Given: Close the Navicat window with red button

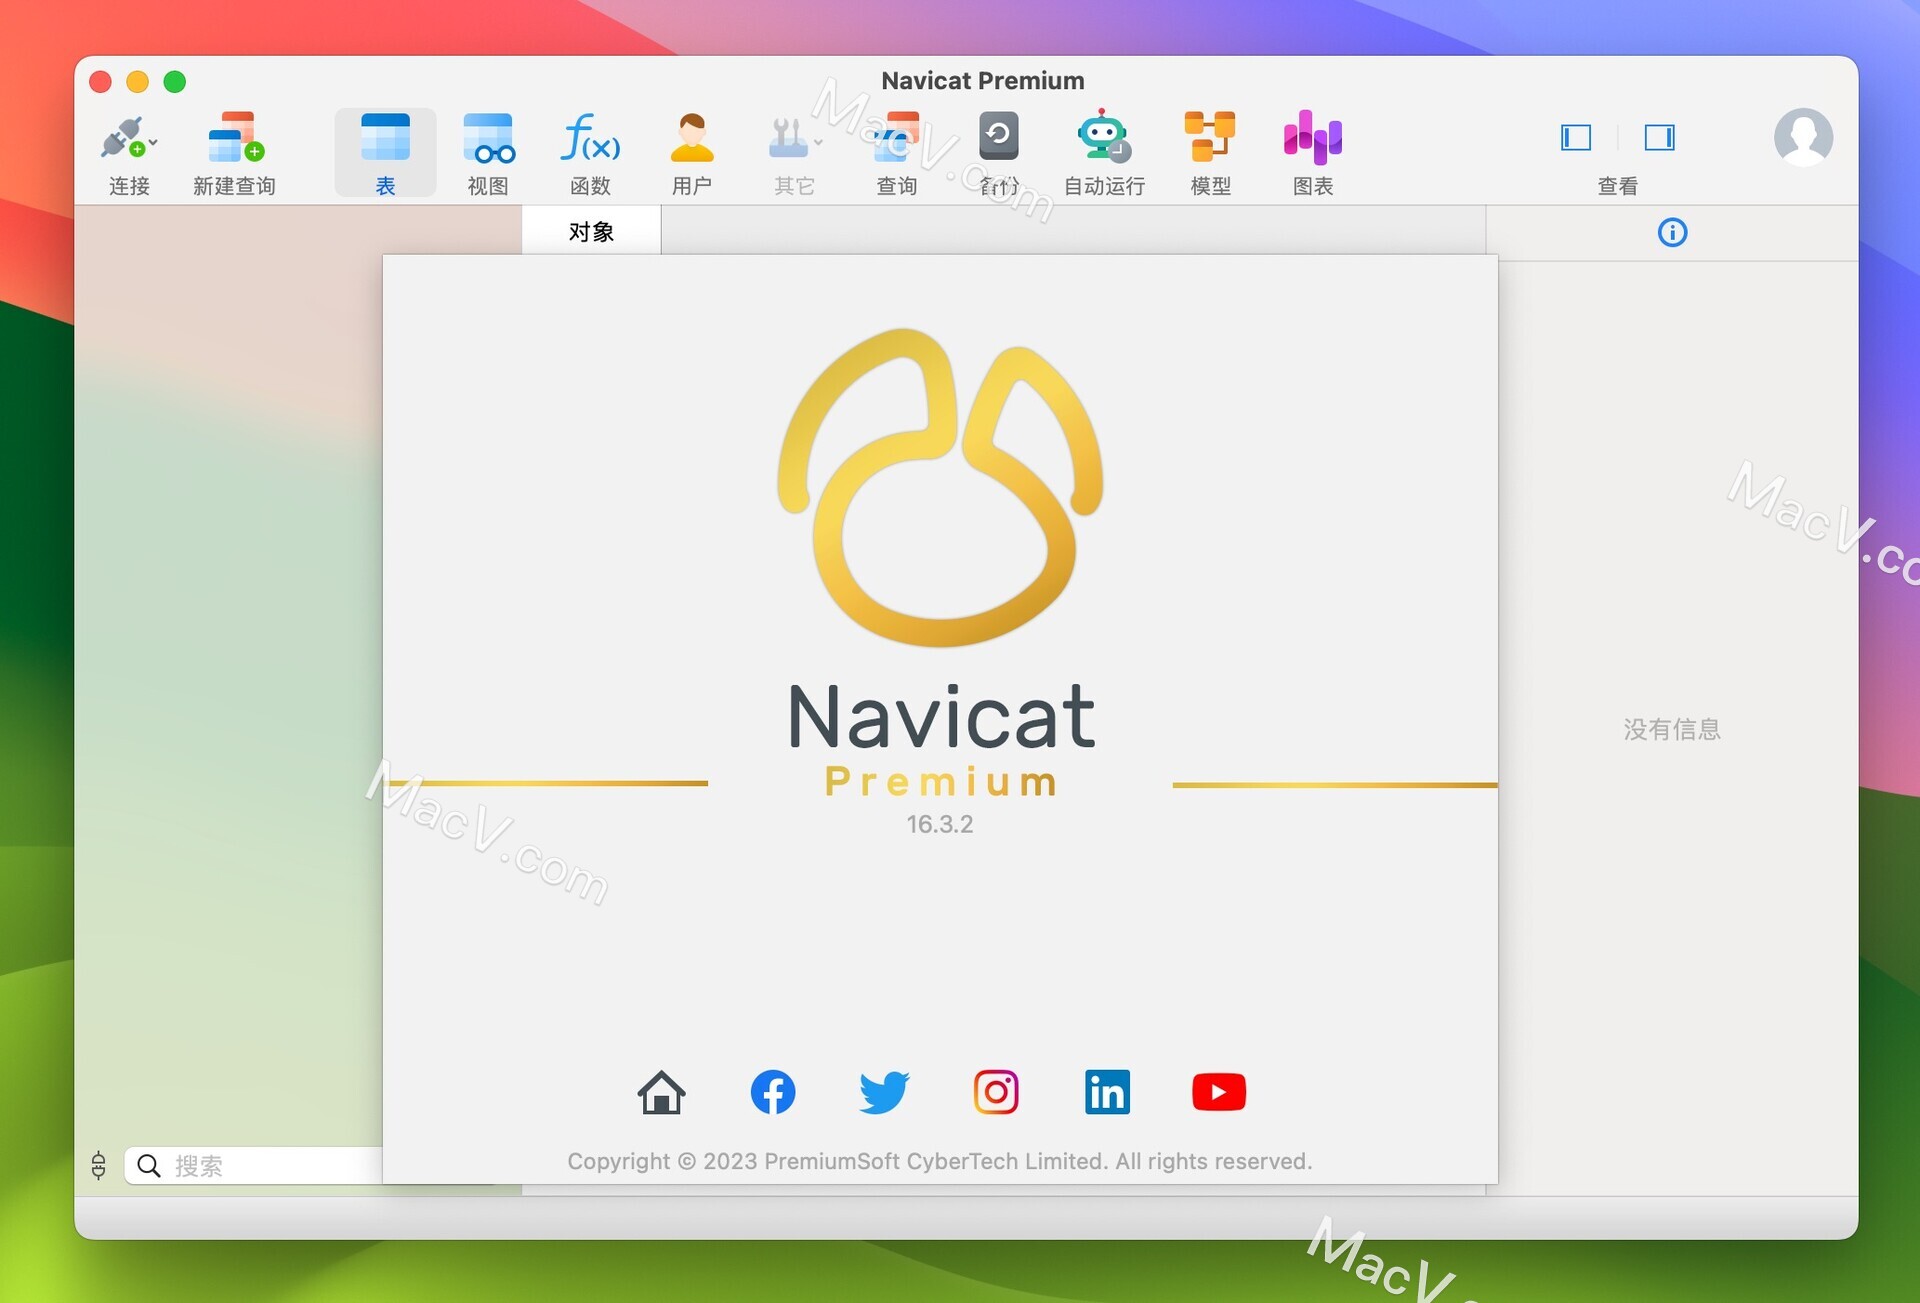Looking at the screenshot, I should coord(100,81).
